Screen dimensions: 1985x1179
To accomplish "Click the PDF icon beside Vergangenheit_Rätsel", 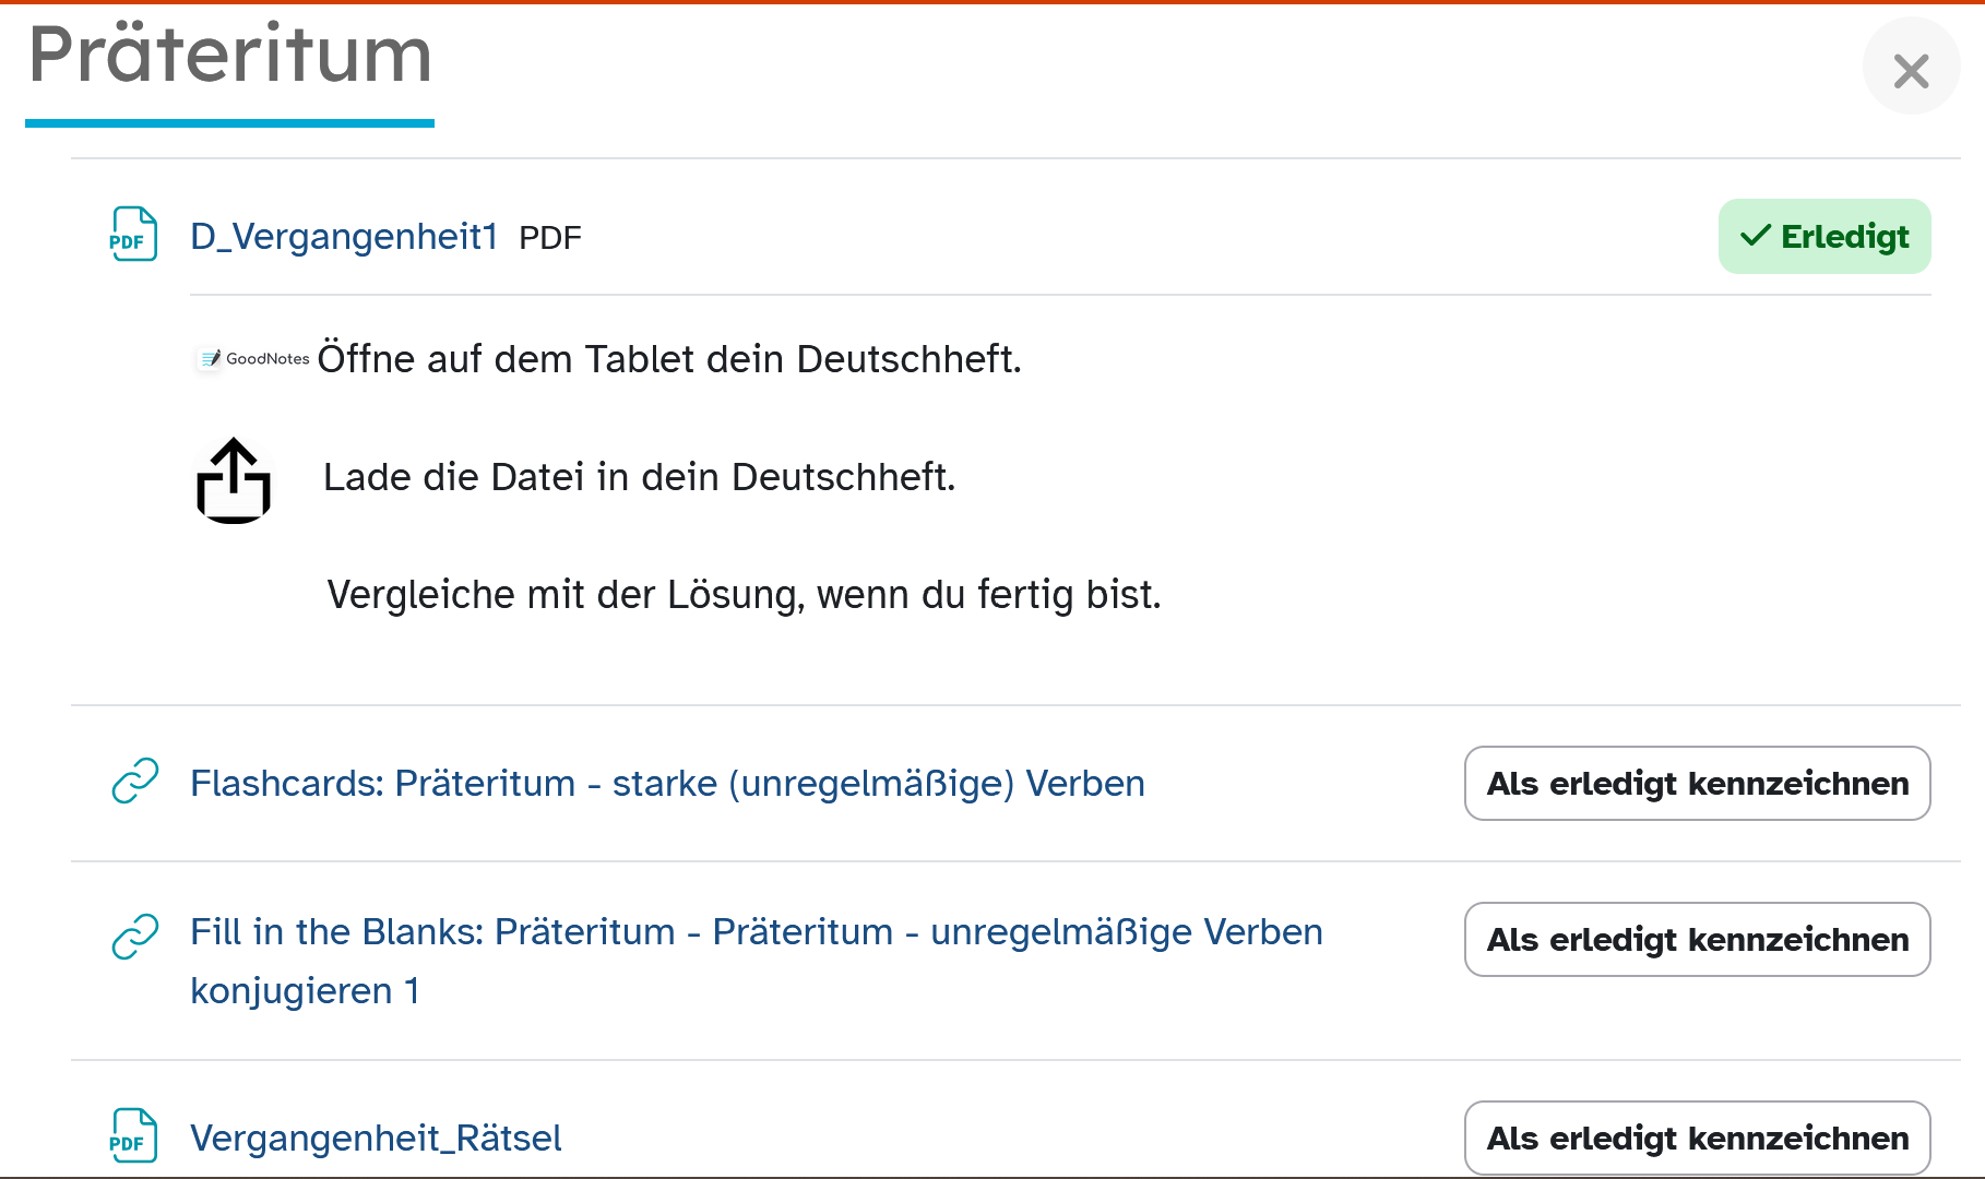I will (x=133, y=1136).
